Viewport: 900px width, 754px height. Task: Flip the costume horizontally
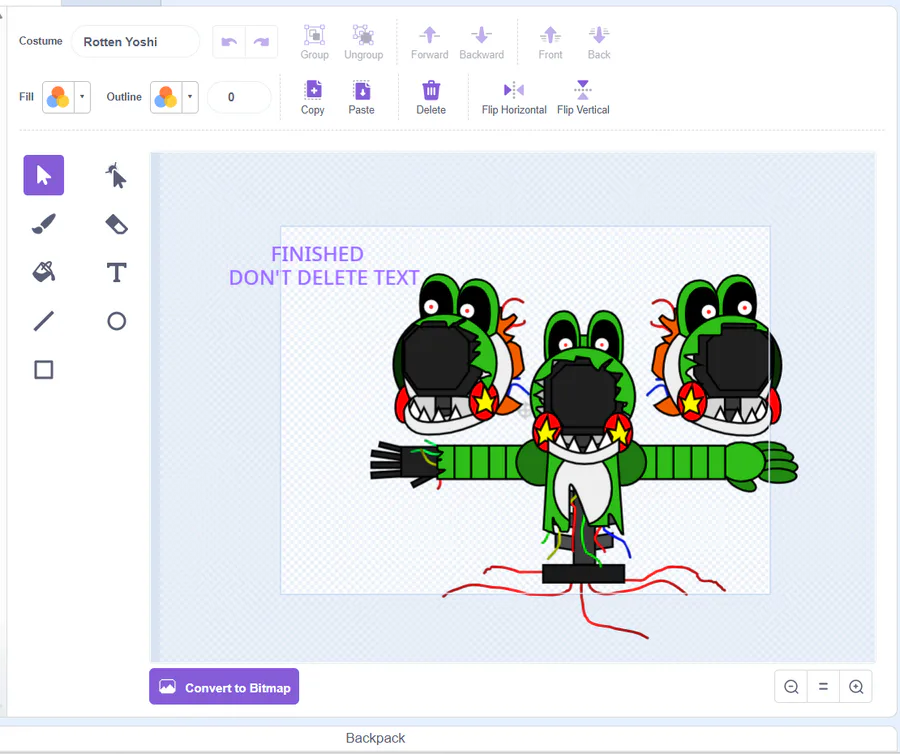(514, 98)
